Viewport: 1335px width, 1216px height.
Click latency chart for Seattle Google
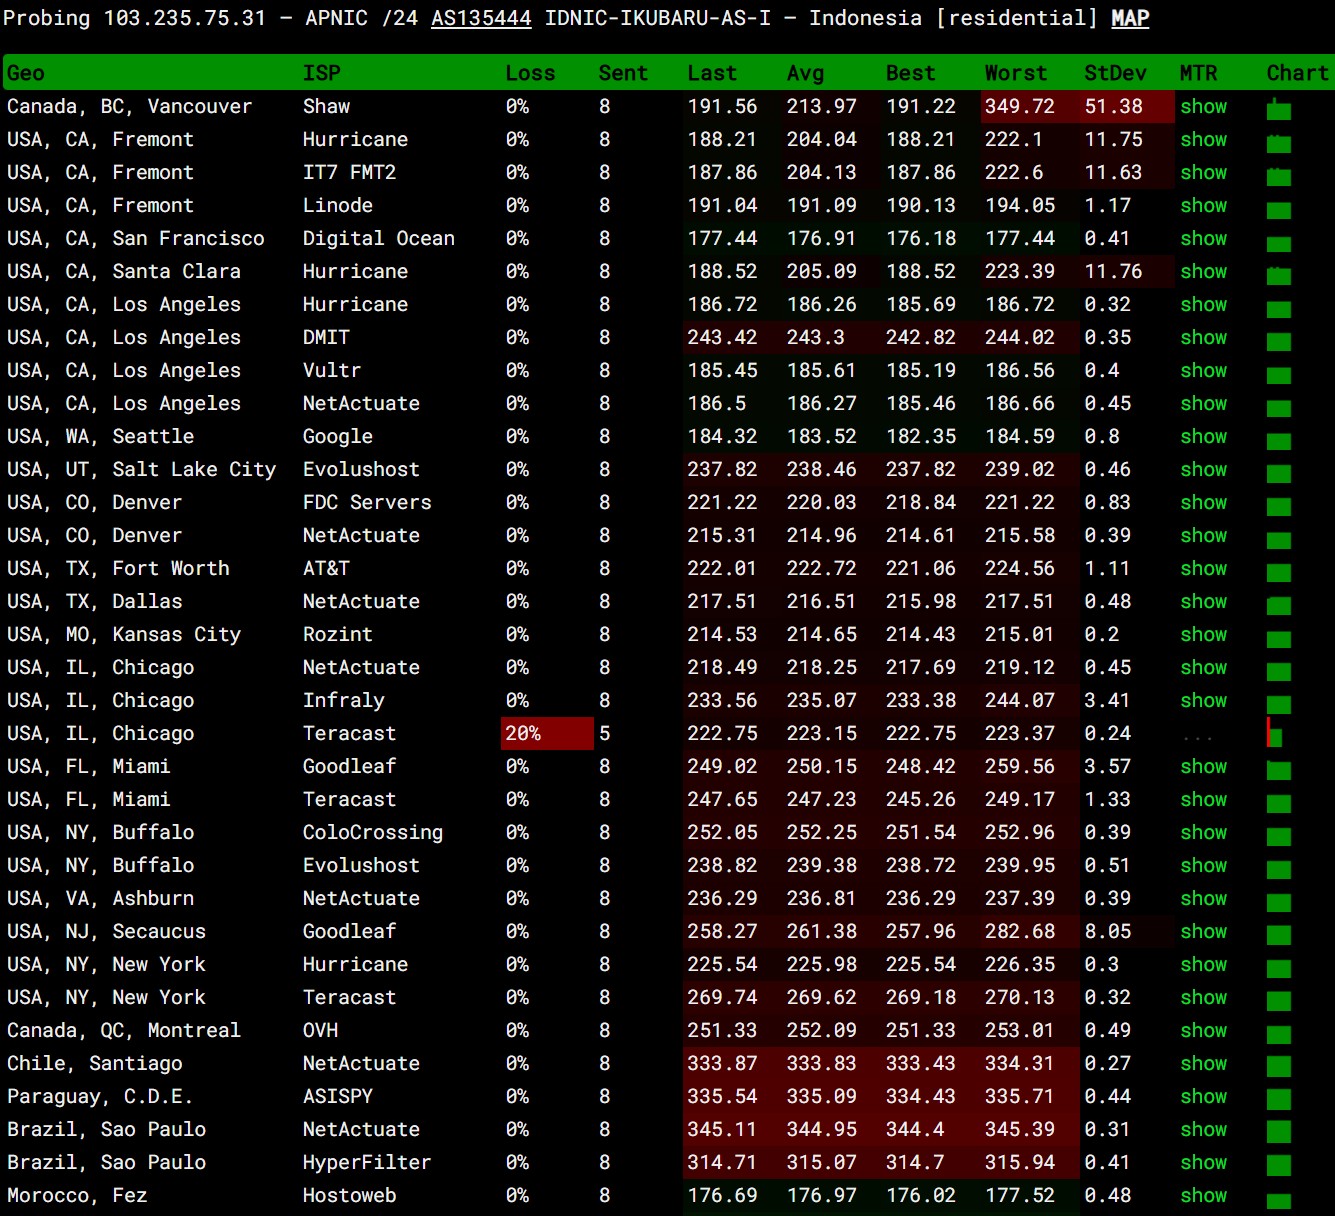coord(1278,439)
